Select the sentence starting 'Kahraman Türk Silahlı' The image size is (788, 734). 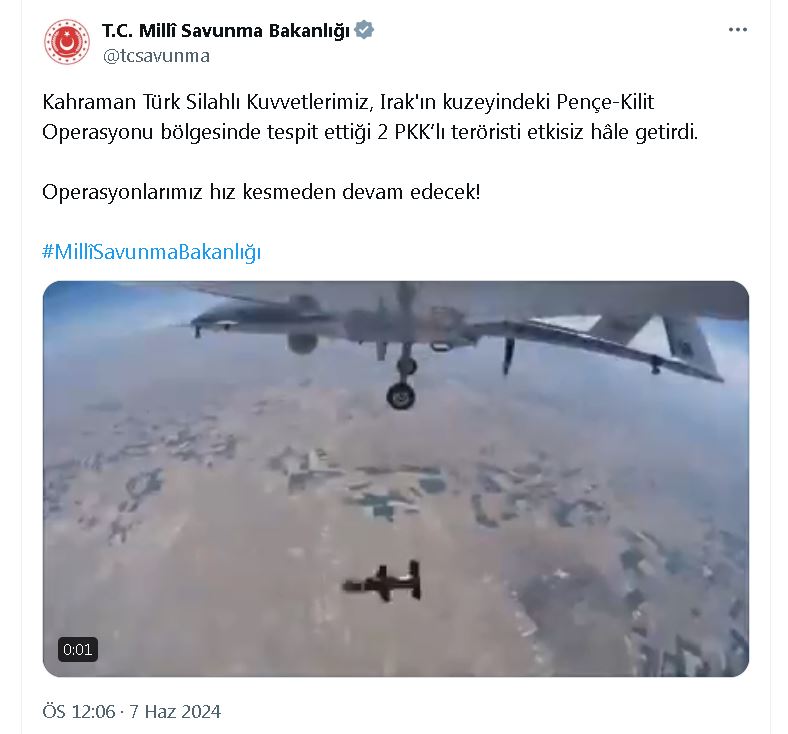(x=370, y=117)
